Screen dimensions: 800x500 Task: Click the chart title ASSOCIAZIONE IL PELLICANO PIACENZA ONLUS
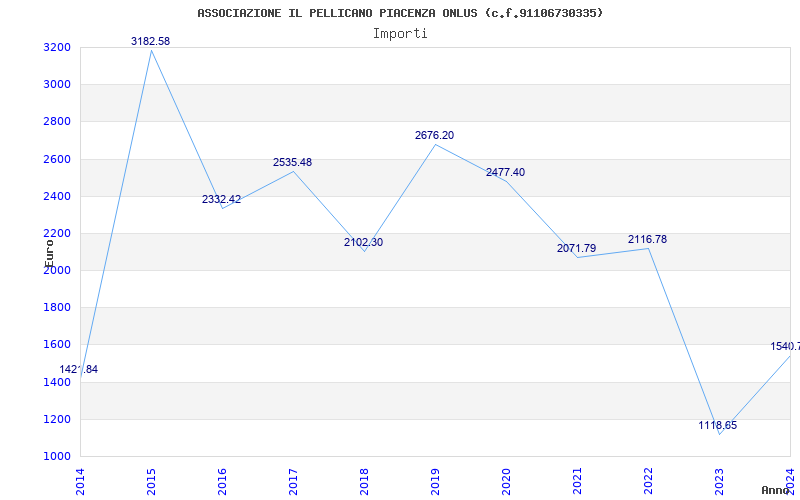click(400, 13)
